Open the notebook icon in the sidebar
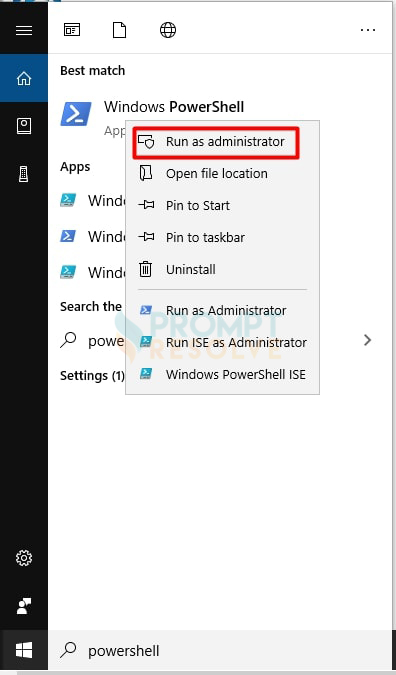 coord(24,126)
